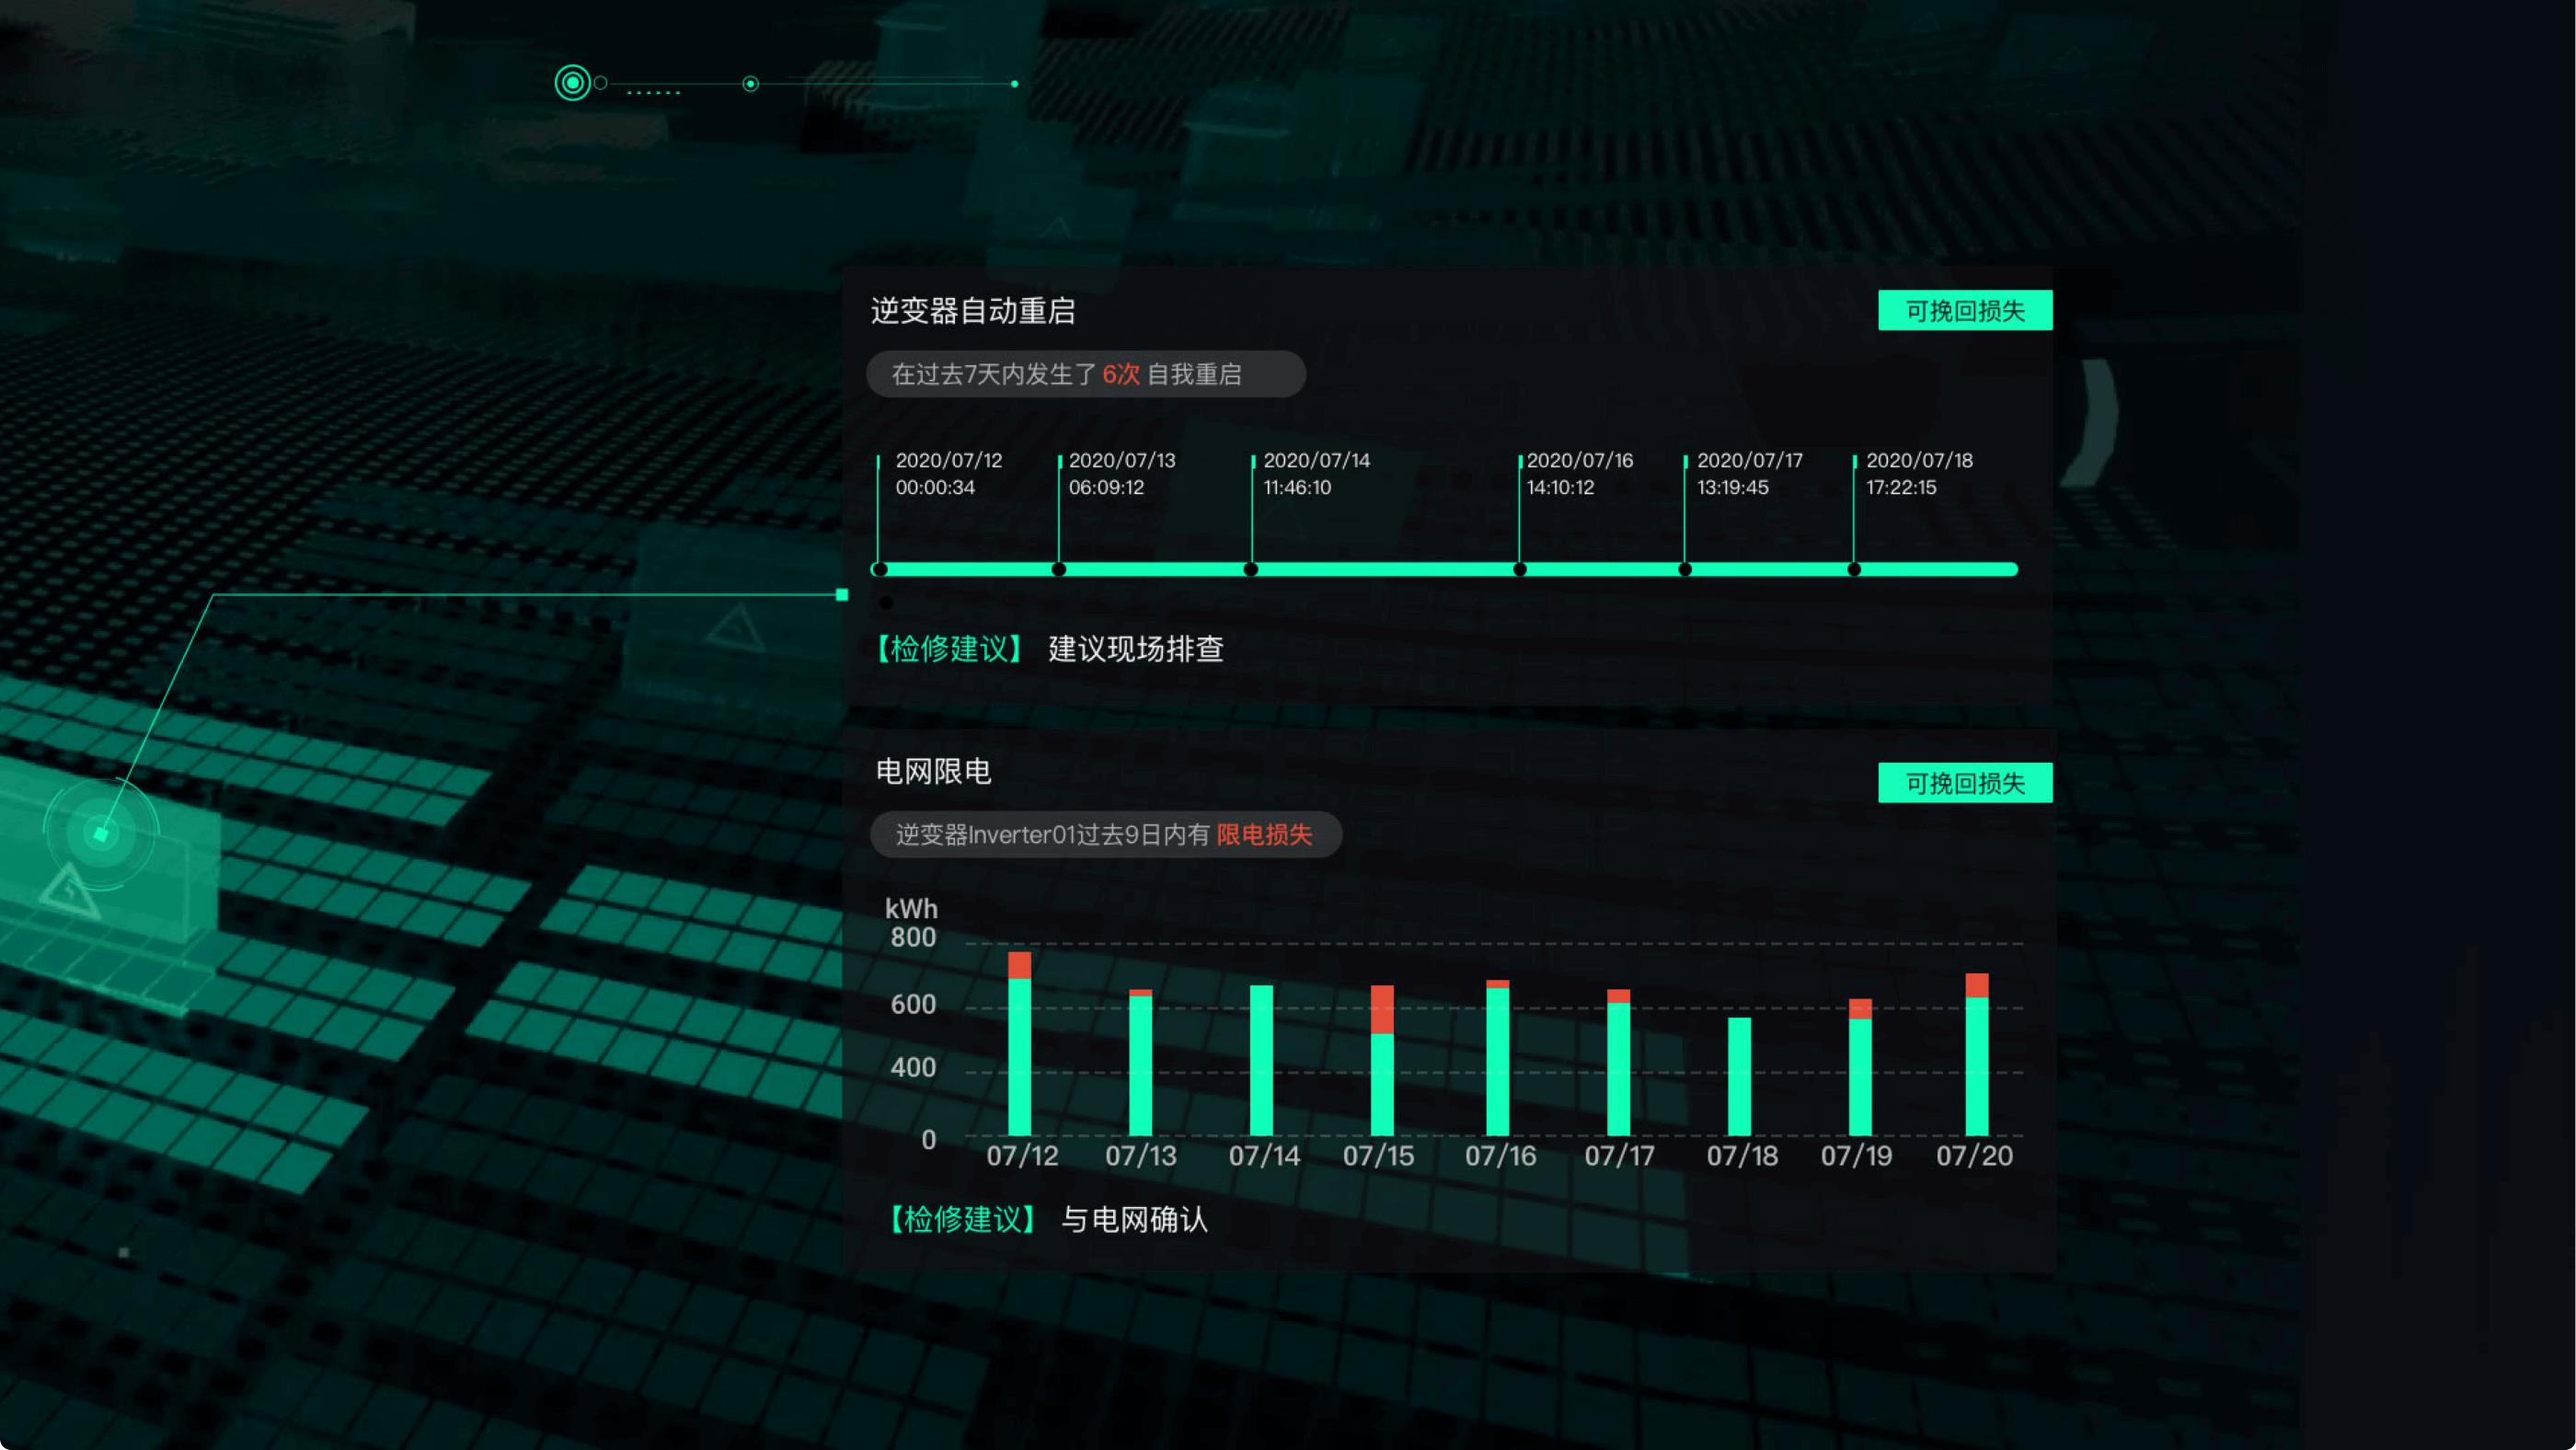This screenshot has height=1450, width=2576.
Task: Click the small target dot on top line
Action: click(x=750, y=84)
